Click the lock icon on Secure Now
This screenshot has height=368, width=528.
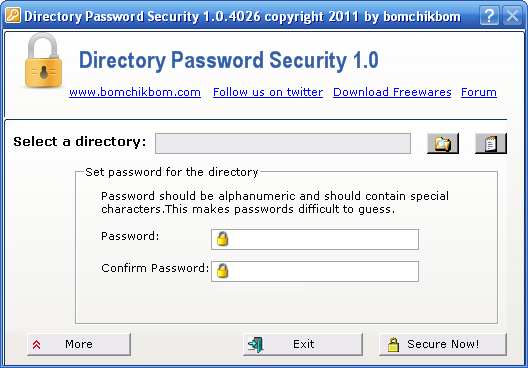click(393, 345)
